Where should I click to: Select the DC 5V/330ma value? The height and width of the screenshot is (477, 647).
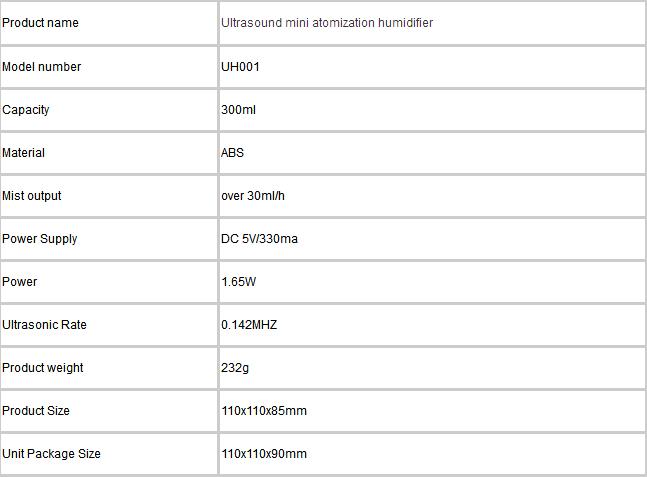[x=259, y=239]
